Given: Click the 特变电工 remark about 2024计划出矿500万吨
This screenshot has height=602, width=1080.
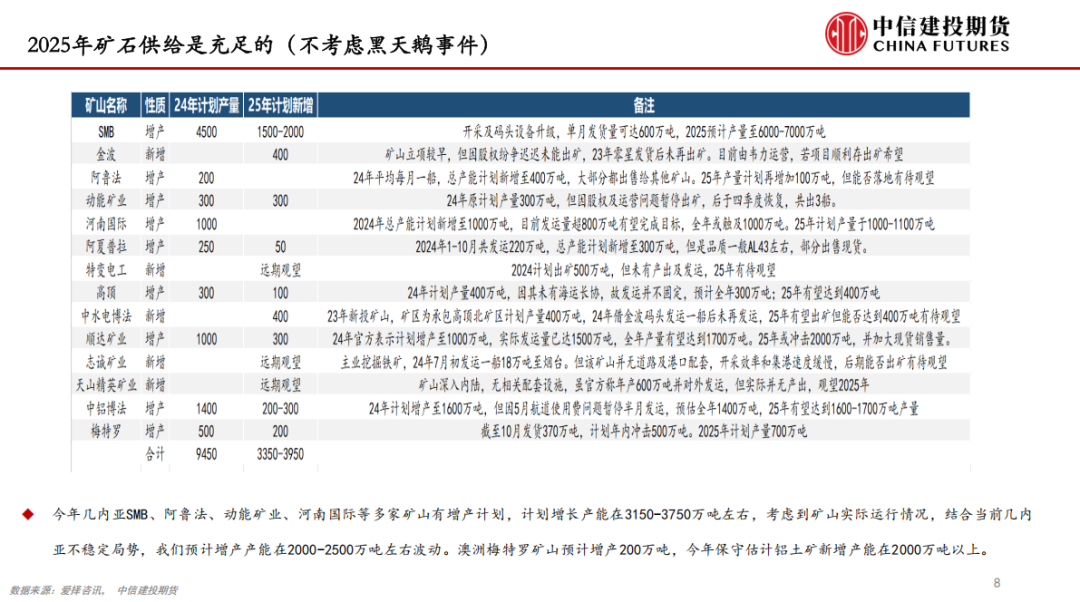Looking at the screenshot, I should tap(643, 270).
